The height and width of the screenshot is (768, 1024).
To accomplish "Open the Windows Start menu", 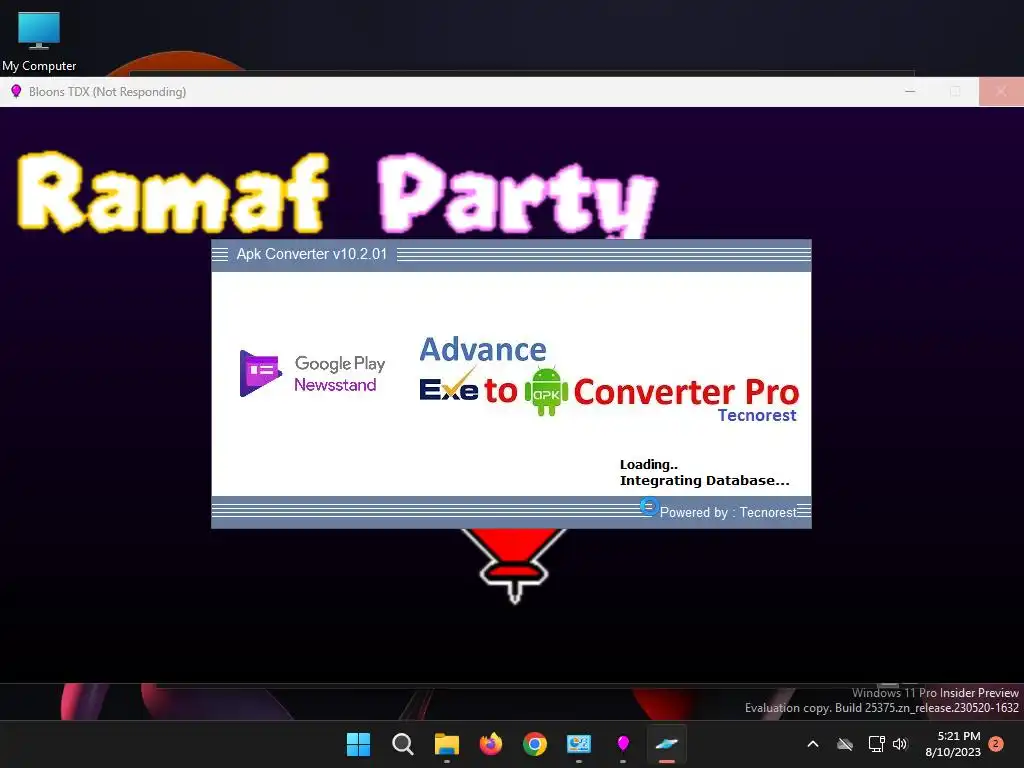I will pos(358,744).
